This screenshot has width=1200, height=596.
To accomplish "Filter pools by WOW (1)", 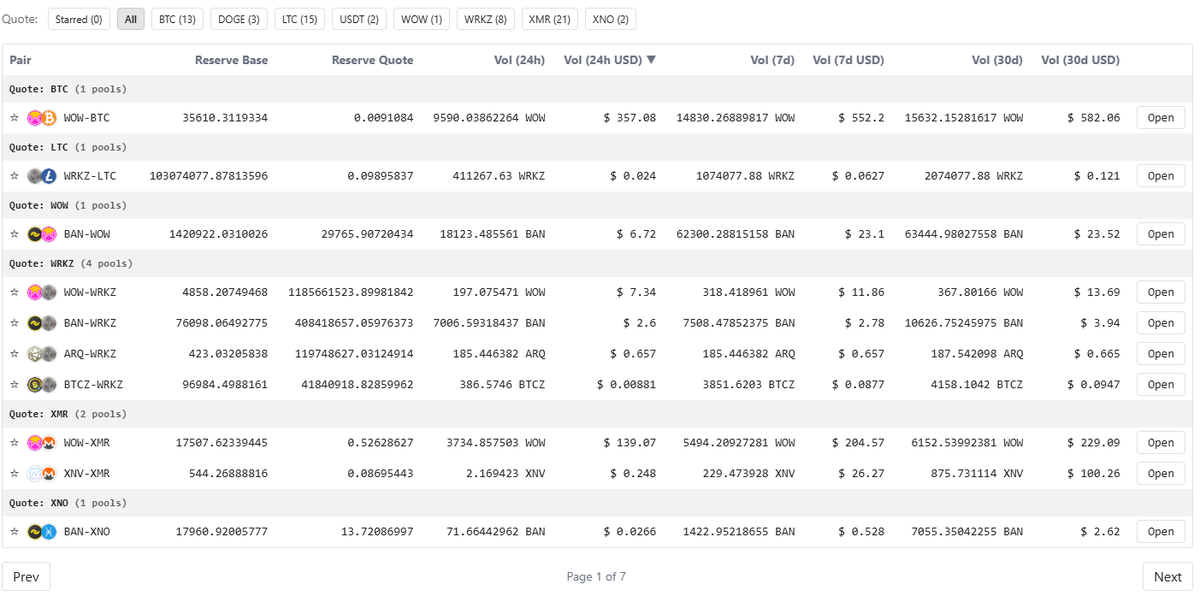I will (422, 19).
